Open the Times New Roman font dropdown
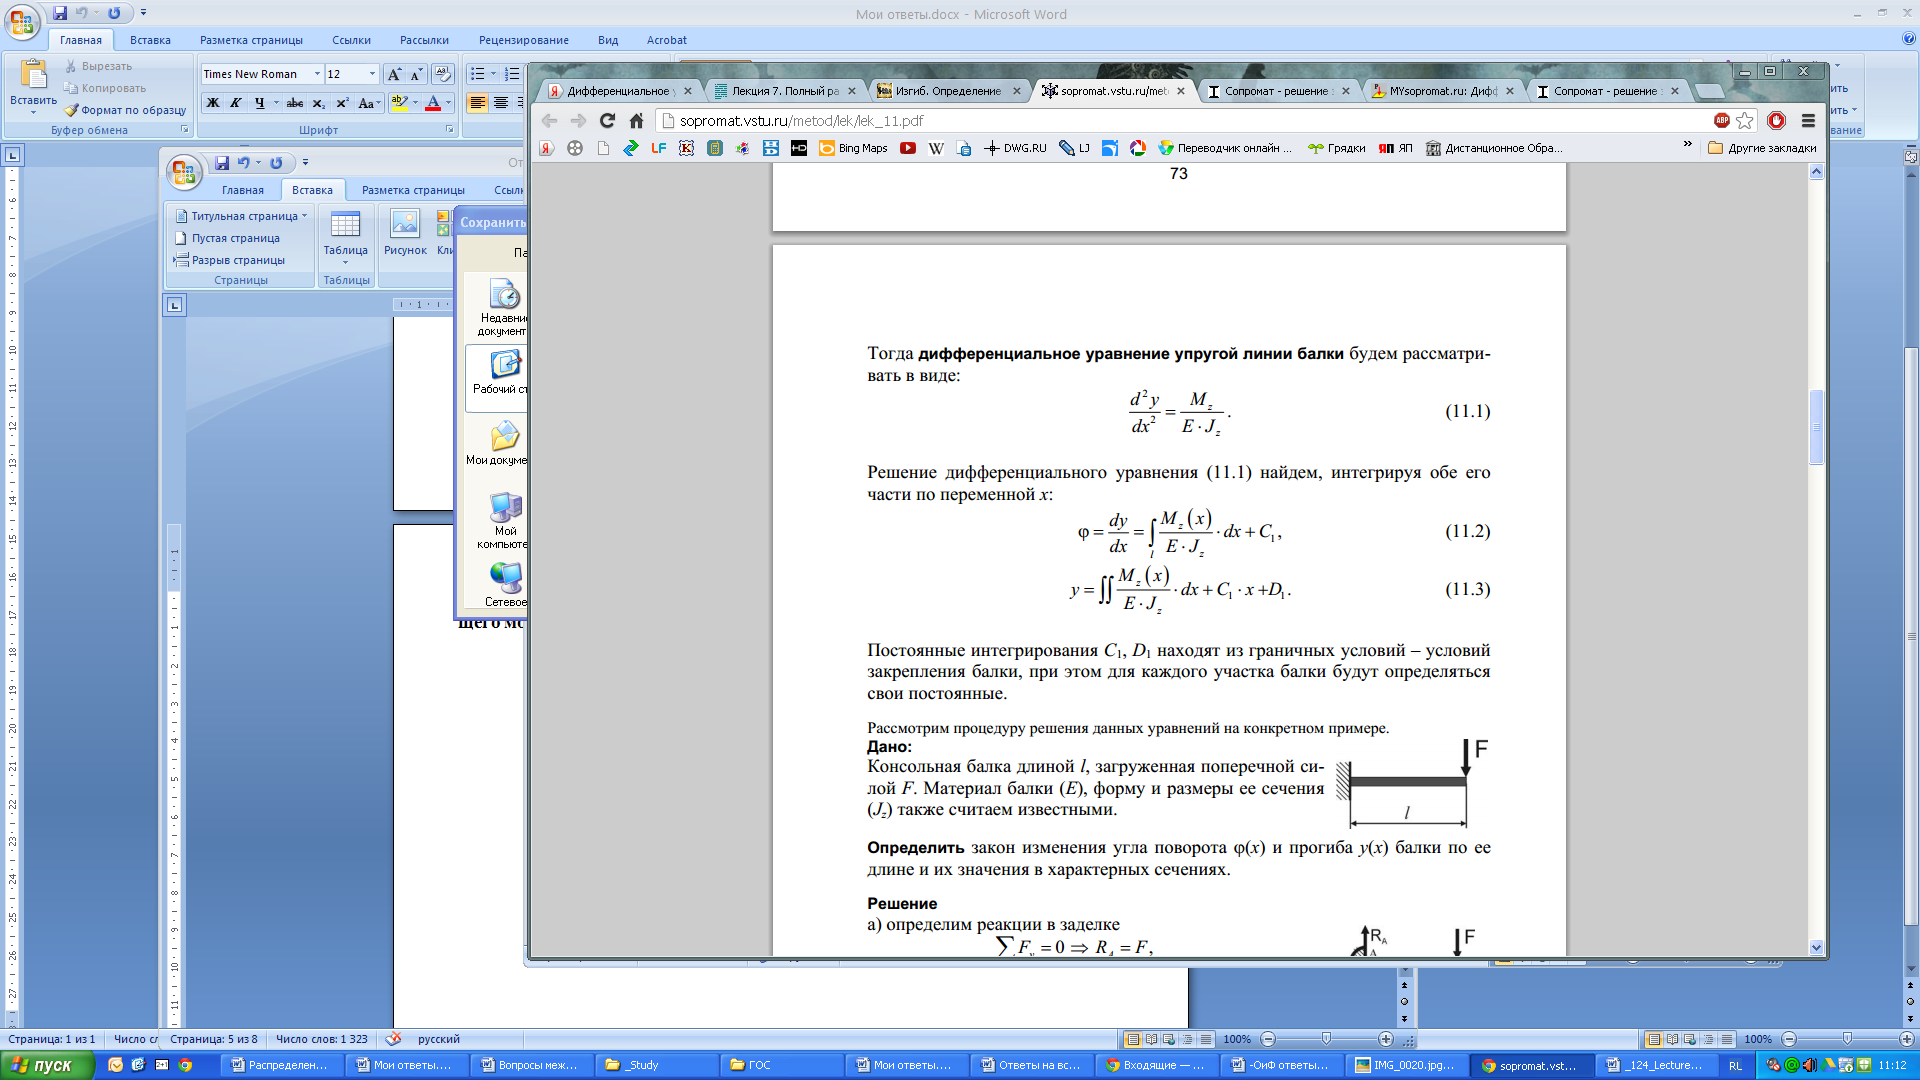The height and width of the screenshot is (1080, 1920). click(317, 74)
